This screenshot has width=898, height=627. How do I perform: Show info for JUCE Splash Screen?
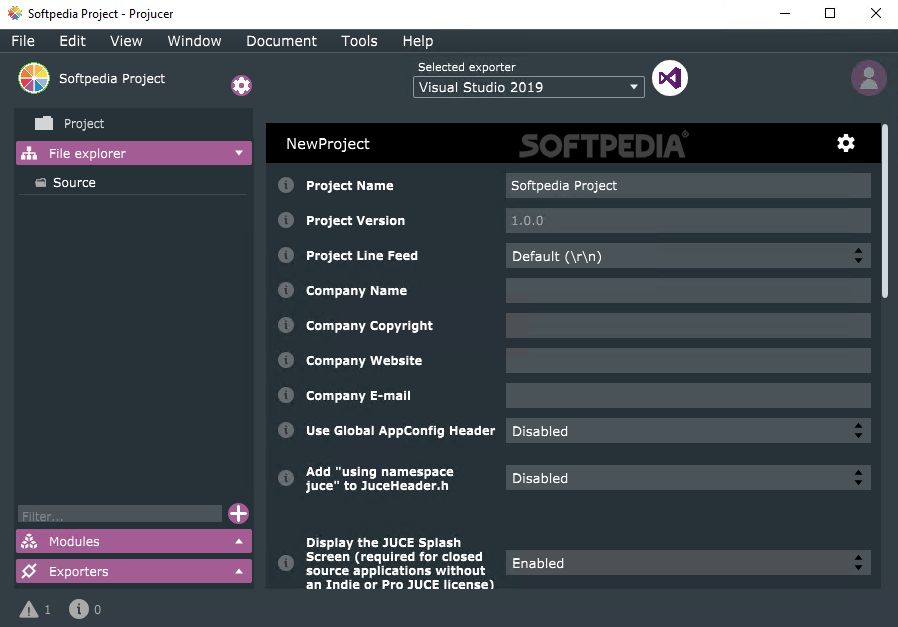pos(286,563)
